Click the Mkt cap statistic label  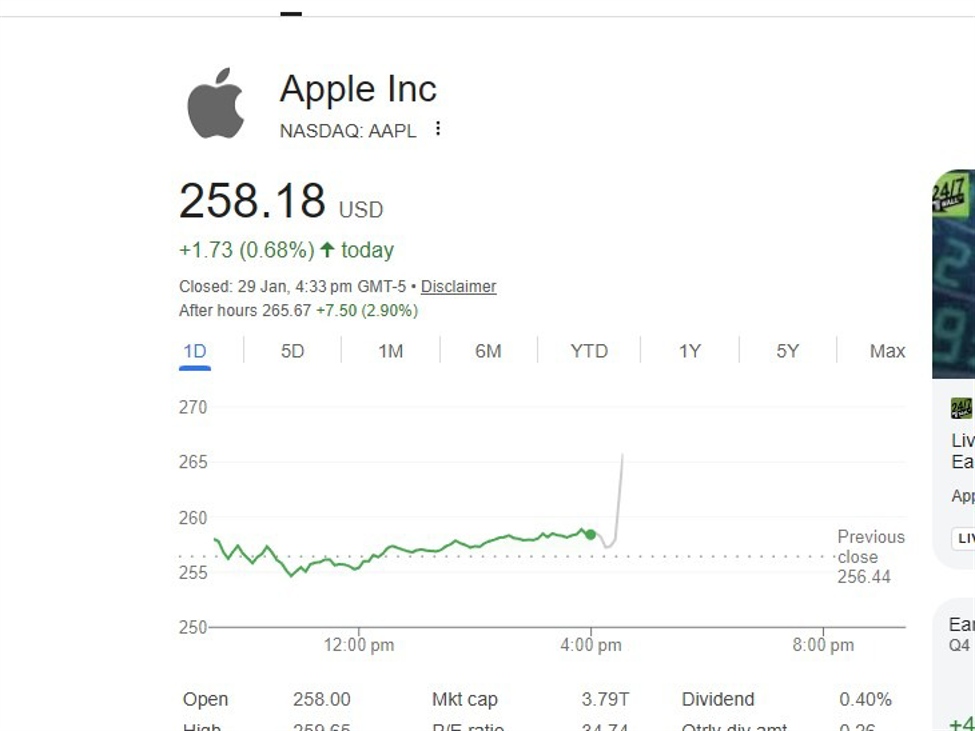pyautogui.click(x=464, y=699)
